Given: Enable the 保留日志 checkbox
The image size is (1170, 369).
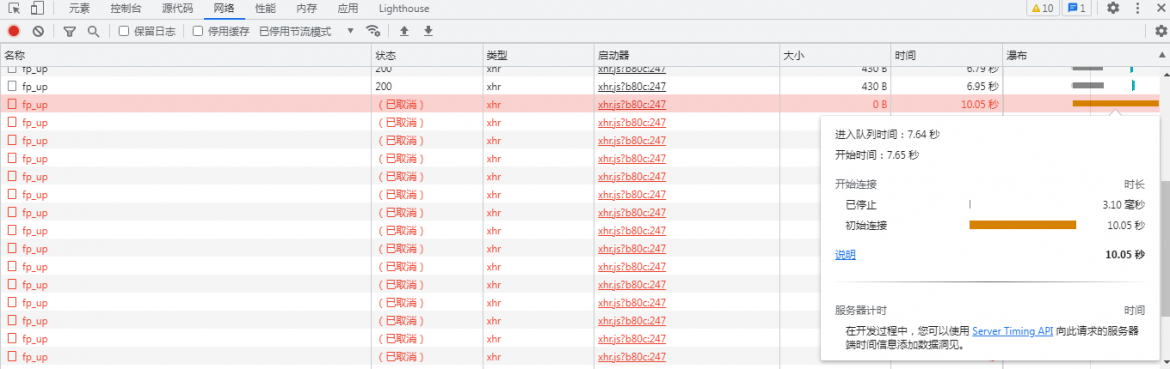Looking at the screenshot, I should [x=124, y=31].
